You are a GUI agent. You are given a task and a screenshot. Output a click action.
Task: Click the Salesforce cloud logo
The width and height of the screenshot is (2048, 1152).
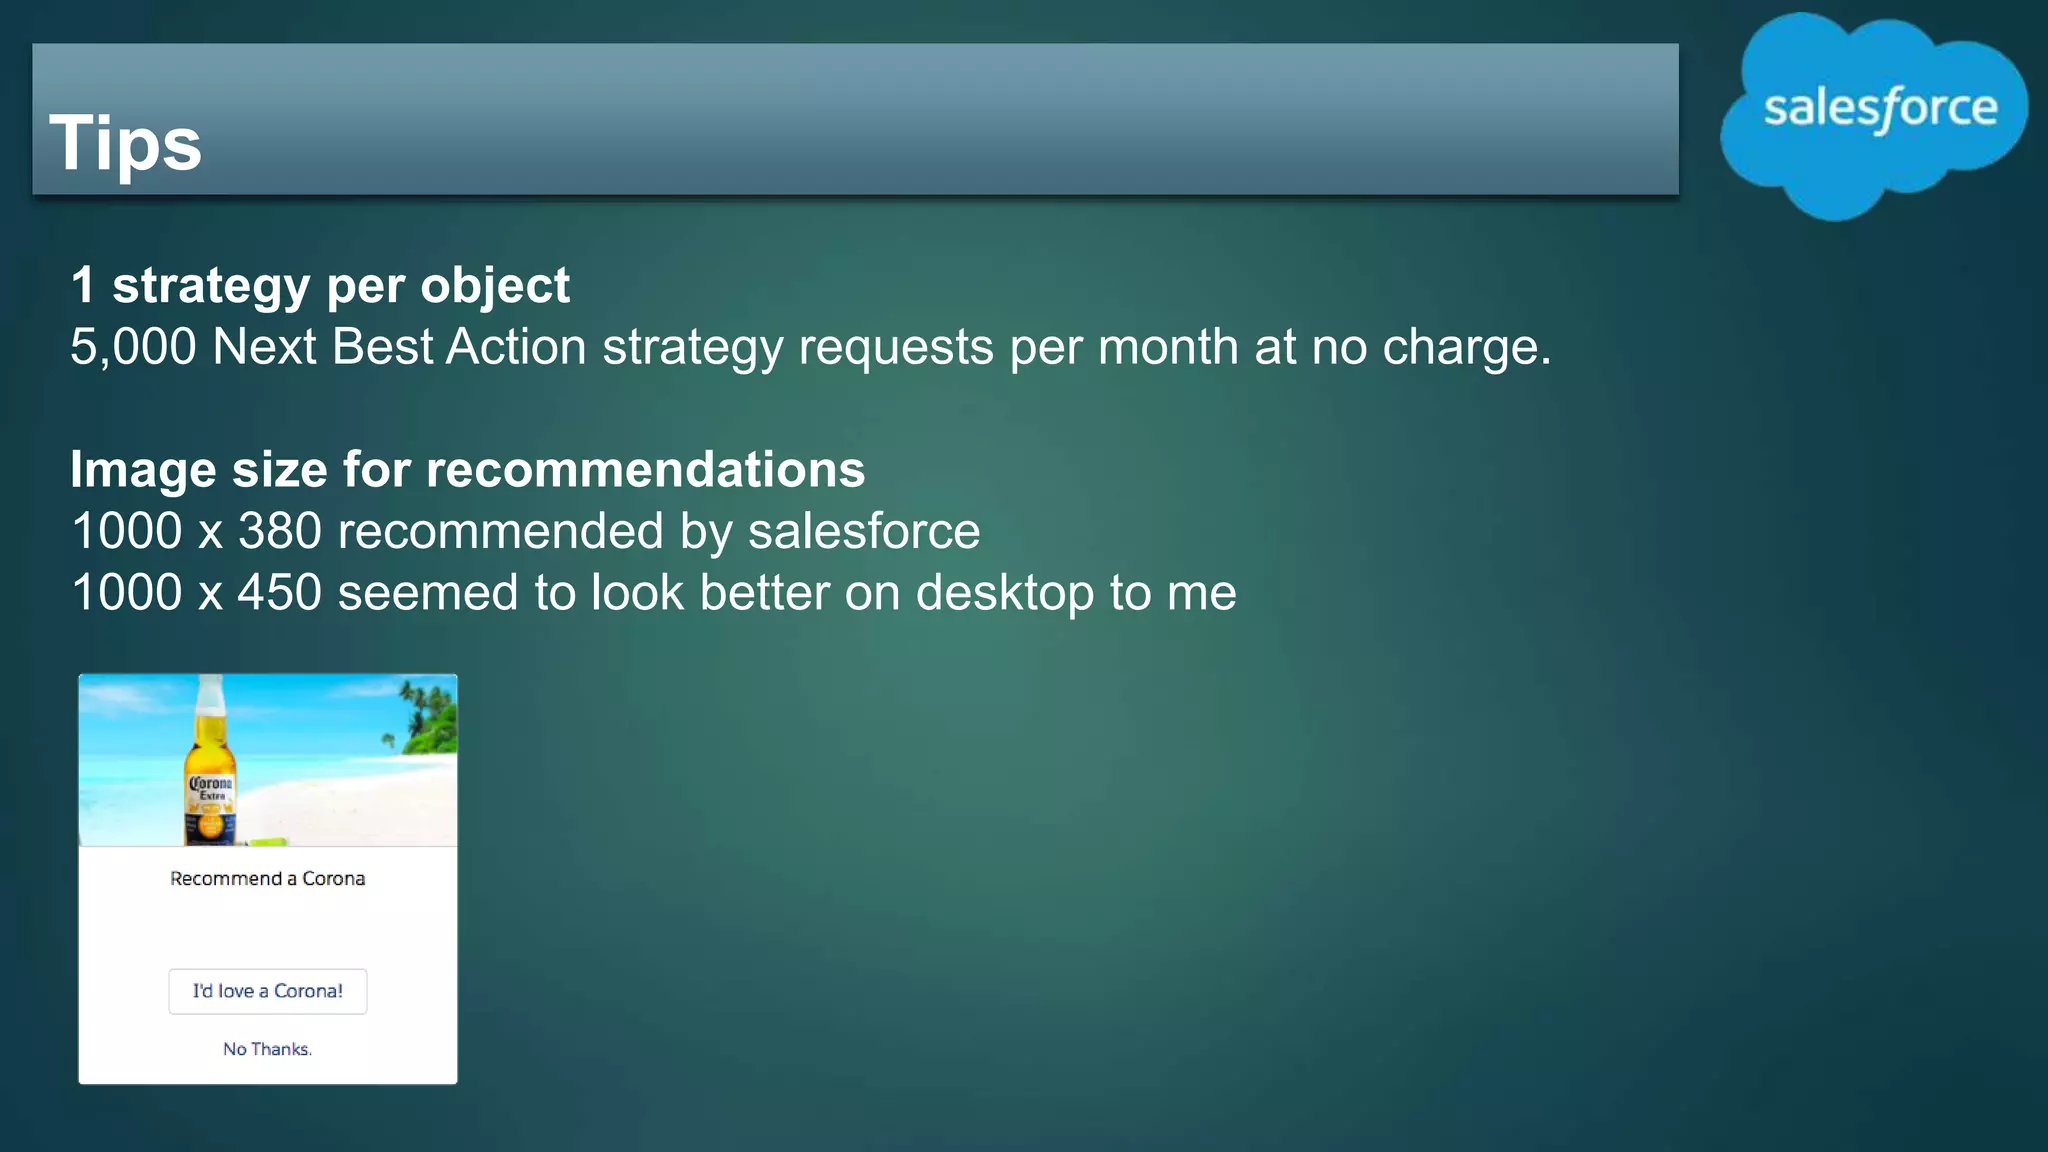(1874, 115)
